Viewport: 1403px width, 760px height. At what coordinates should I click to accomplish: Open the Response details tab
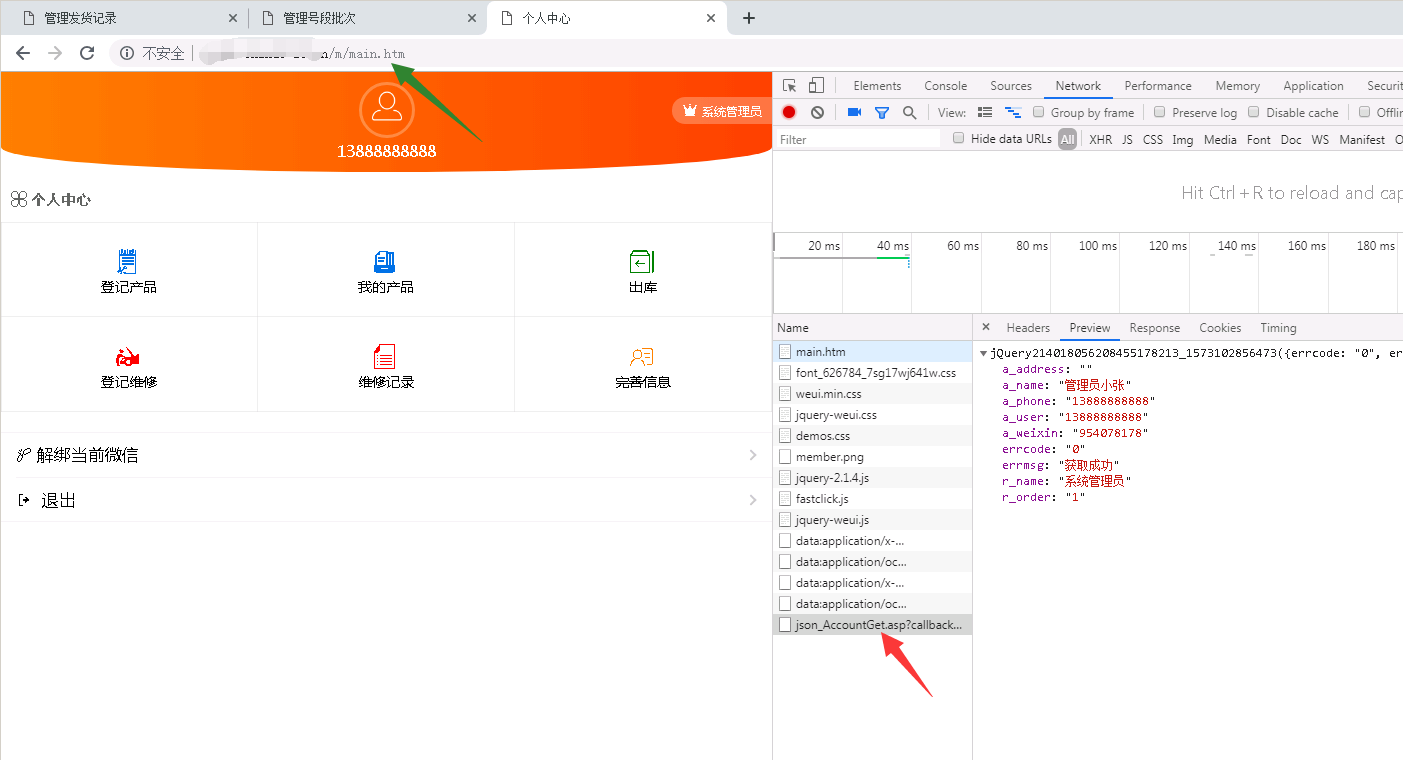click(1155, 328)
